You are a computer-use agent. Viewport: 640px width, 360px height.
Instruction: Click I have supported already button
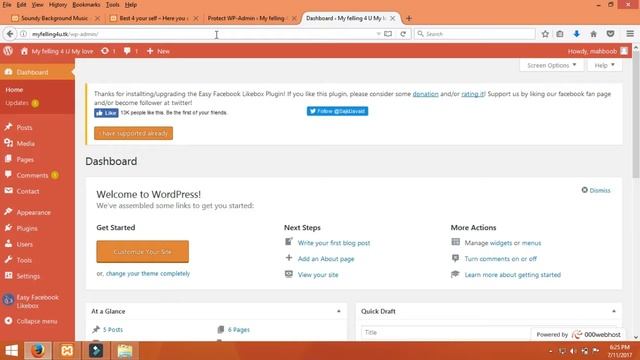pyautogui.click(x=133, y=133)
